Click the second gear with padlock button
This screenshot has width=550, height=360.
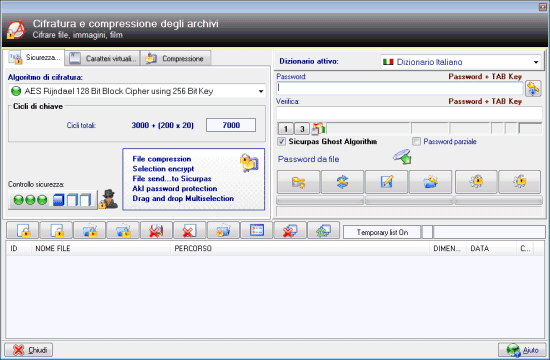click(520, 182)
